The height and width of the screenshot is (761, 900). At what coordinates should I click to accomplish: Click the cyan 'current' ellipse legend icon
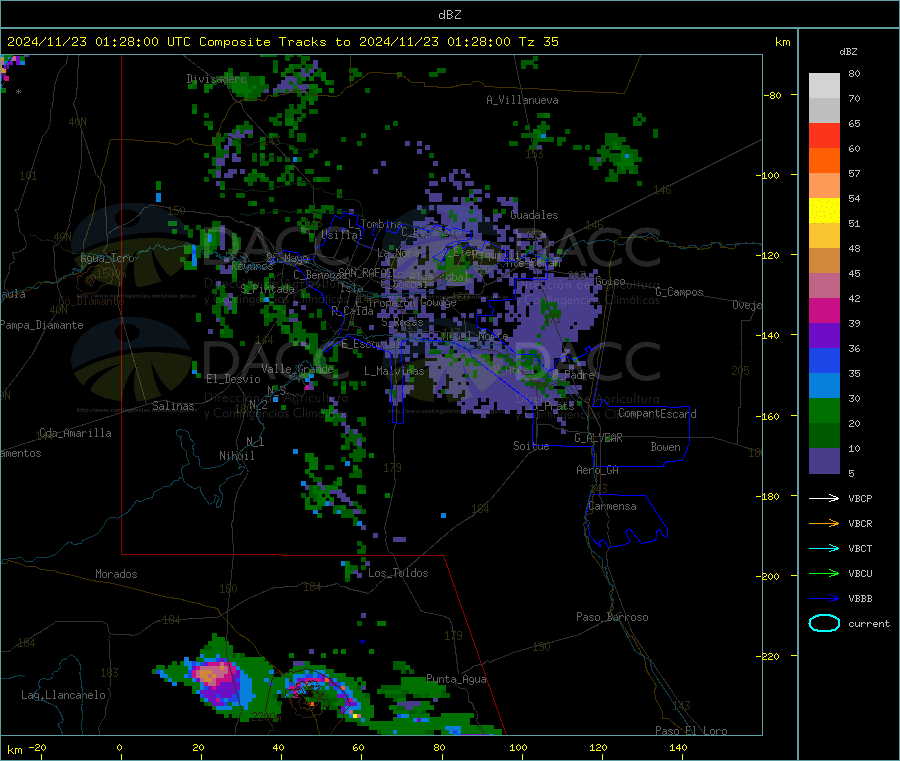click(824, 623)
